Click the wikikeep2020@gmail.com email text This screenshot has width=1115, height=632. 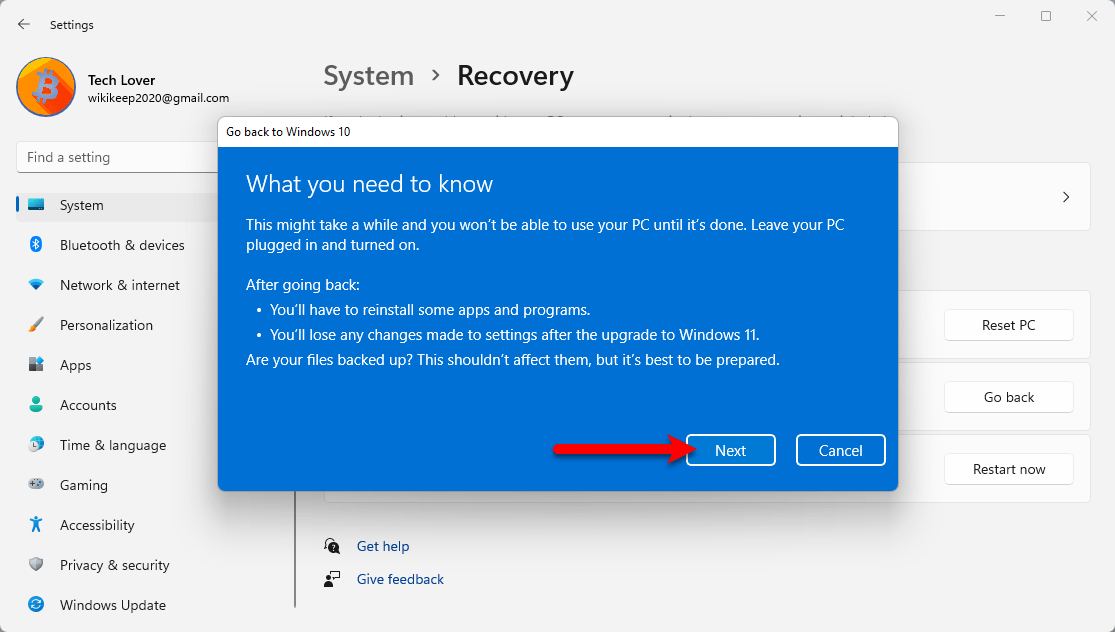[x=159, y=98]
